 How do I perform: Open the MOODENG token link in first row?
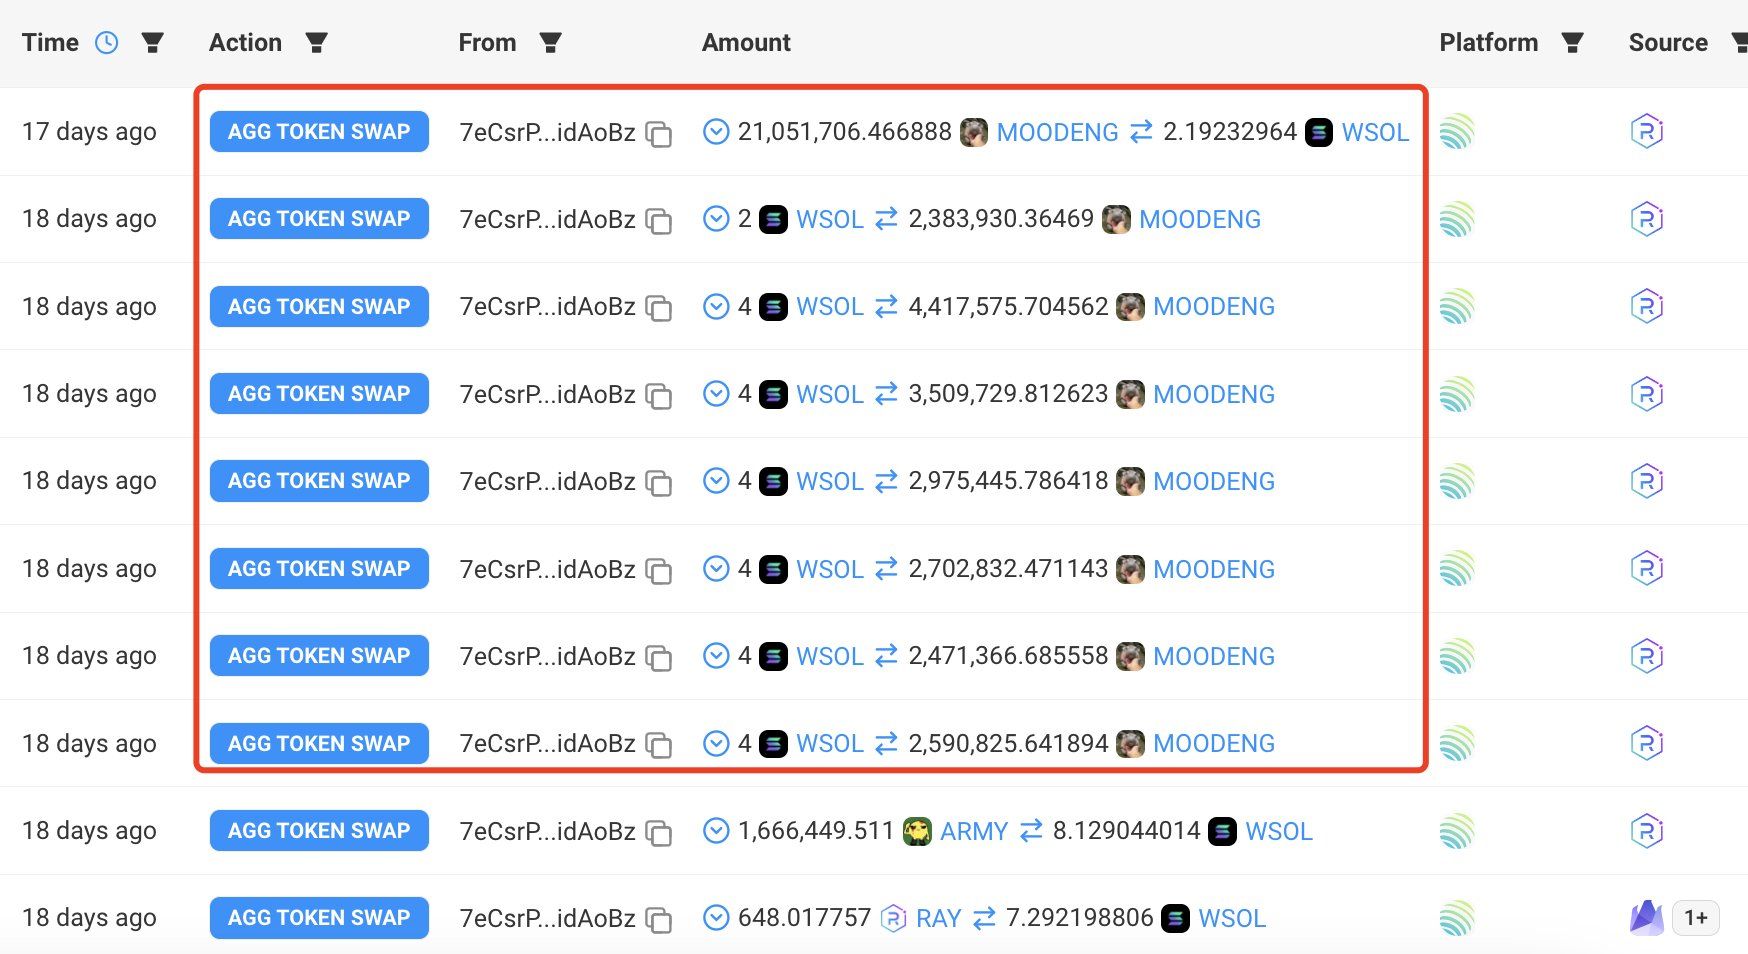click(x=1057, y=132)
